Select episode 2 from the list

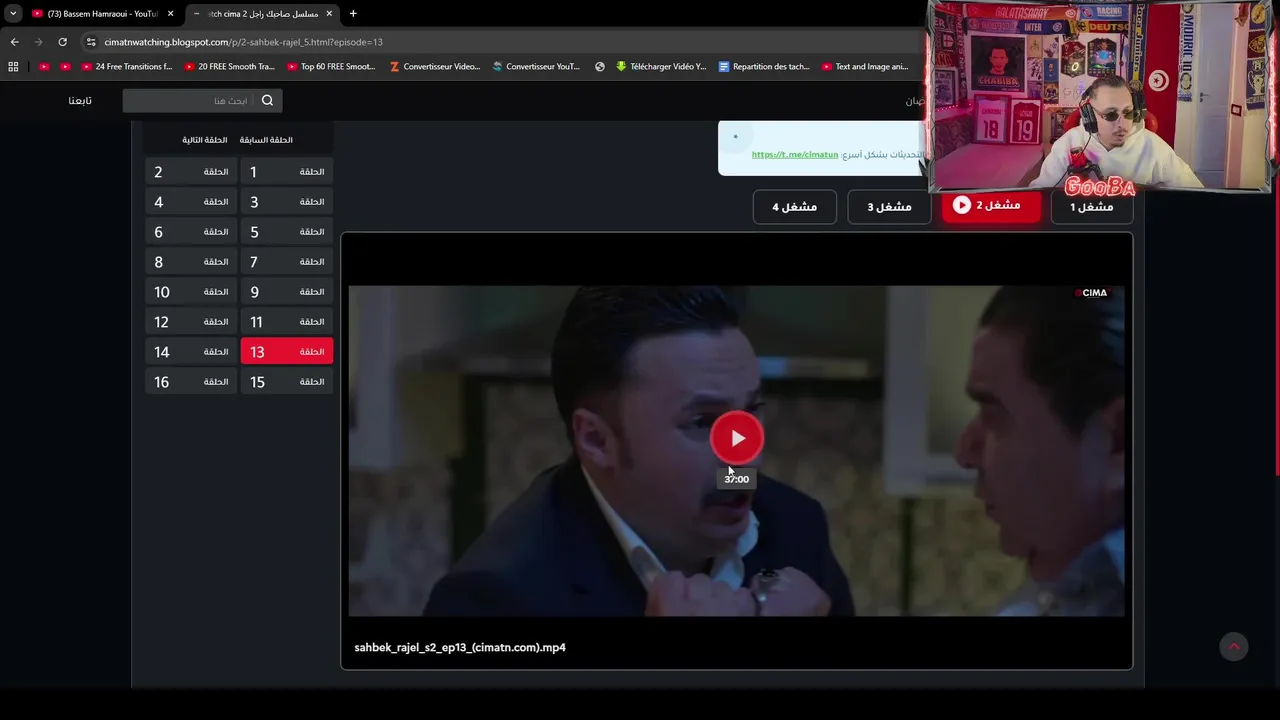(x=190, y=172)
